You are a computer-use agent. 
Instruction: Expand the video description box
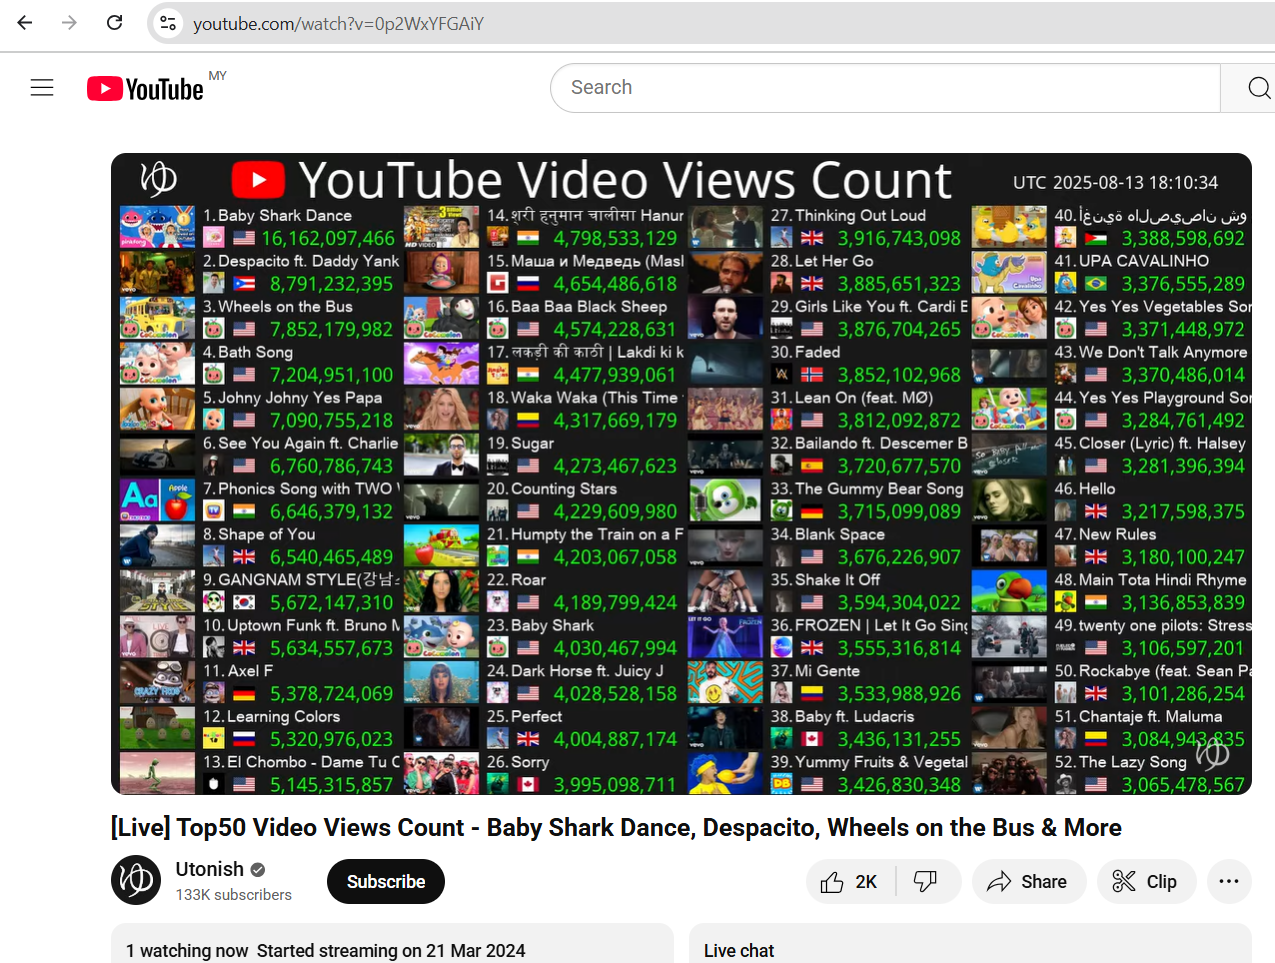pos(392,947)
